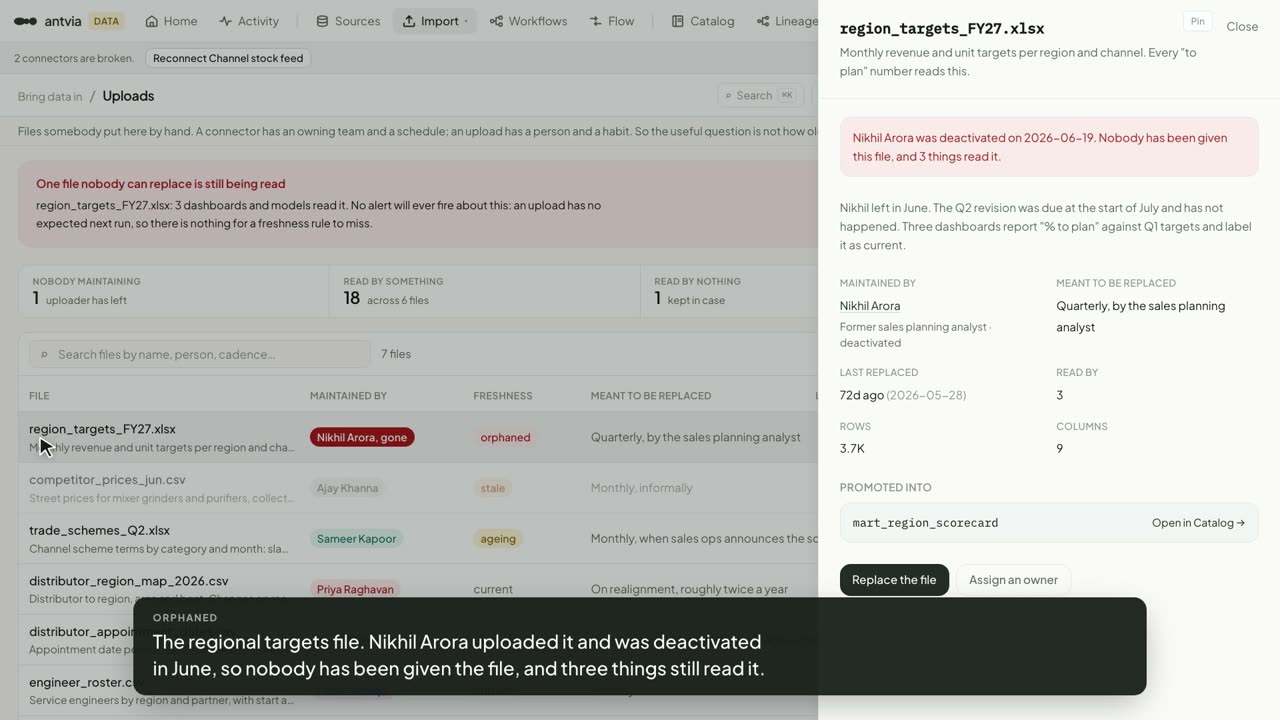Navigate to Workflows
This screenshot has height=720, width=1280.
pos(528,21)
